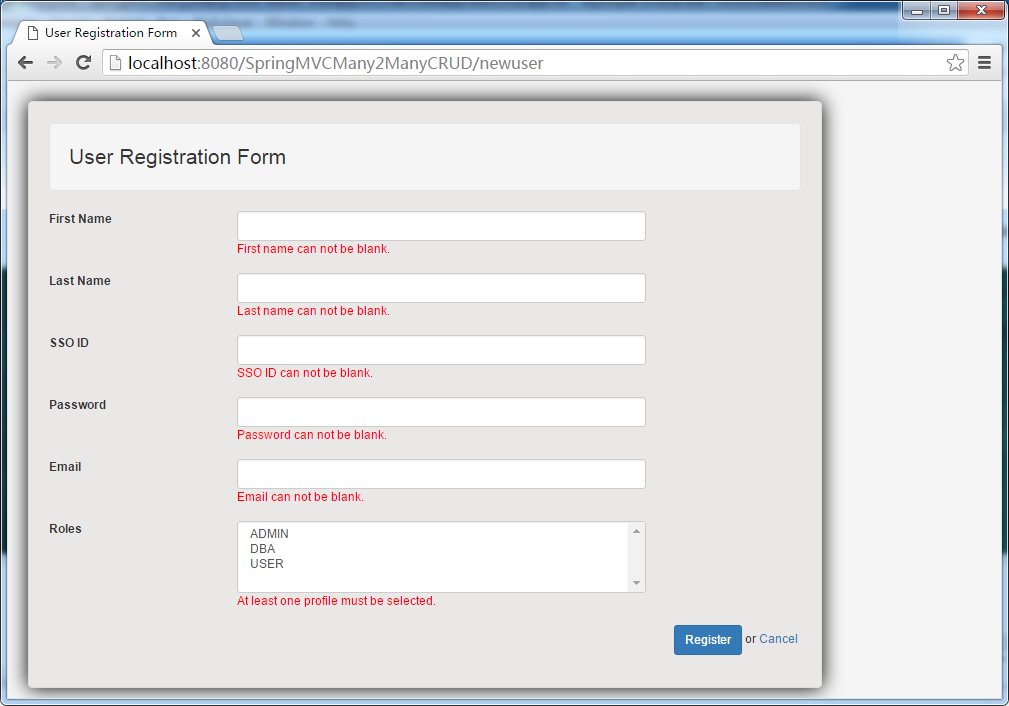Select the User Registration Form tab

click(111, 33)
